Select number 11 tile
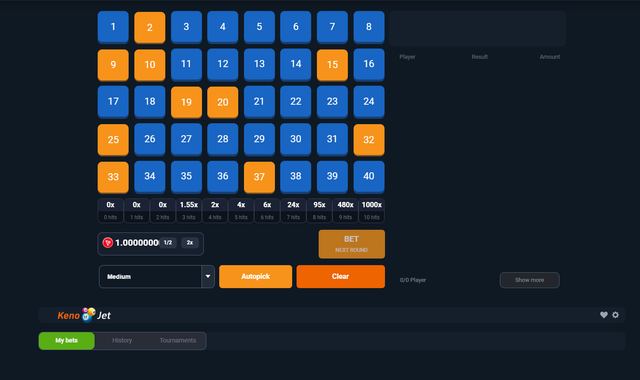Image resolution: width=640 pixels, height=380 pixels. 186,64
